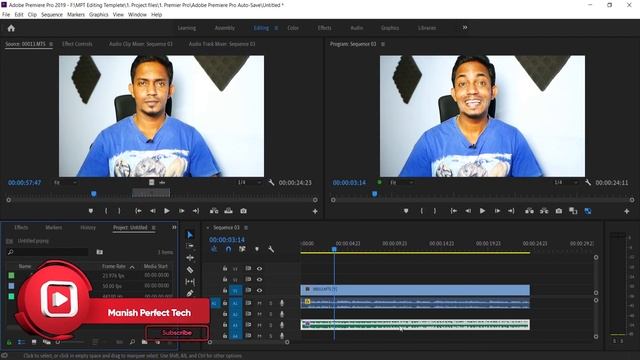Select the Pen tool

(x=190, y=293)
